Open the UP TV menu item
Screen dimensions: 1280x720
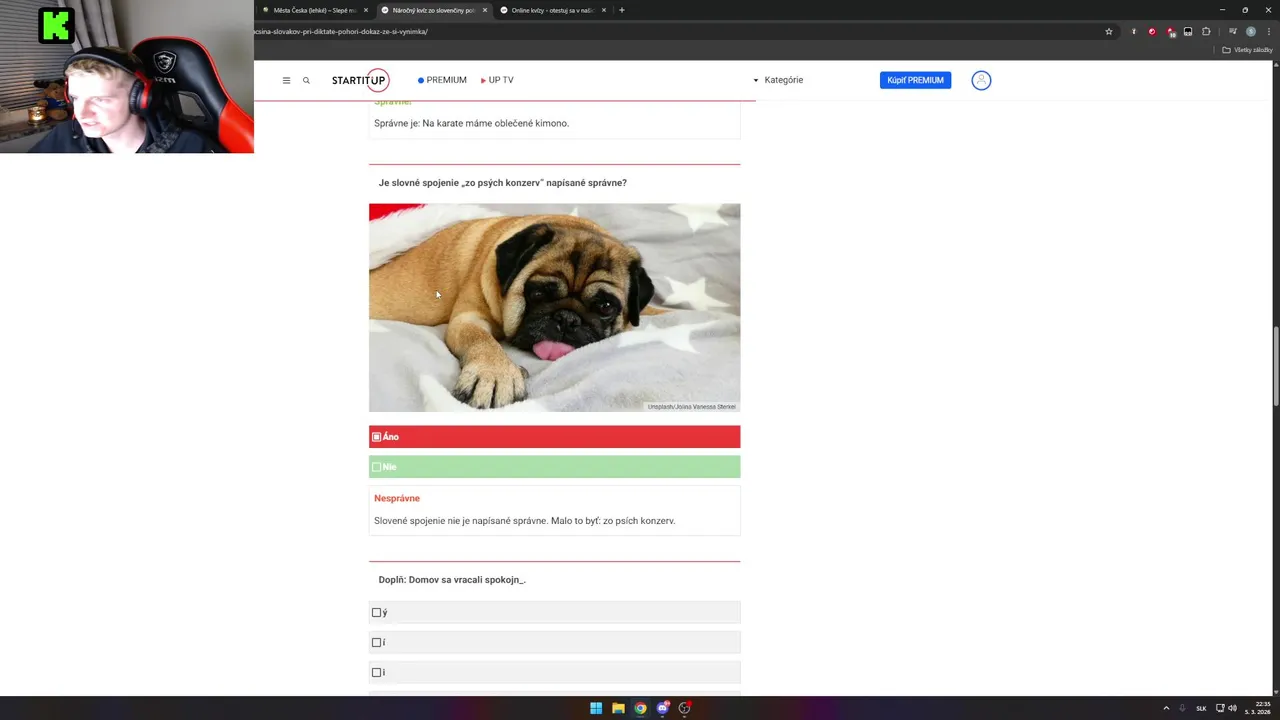pyautogui.click(x=497, y=80)
